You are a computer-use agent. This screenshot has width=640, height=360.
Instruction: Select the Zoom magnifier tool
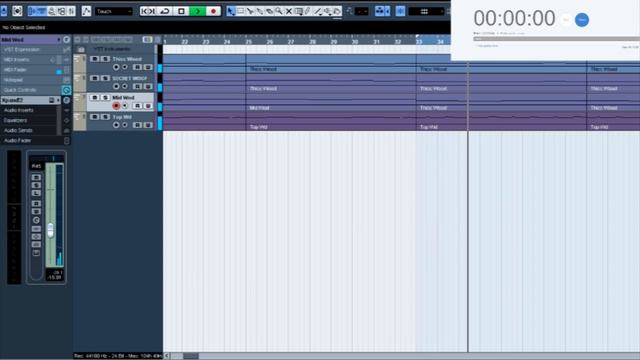278,11
